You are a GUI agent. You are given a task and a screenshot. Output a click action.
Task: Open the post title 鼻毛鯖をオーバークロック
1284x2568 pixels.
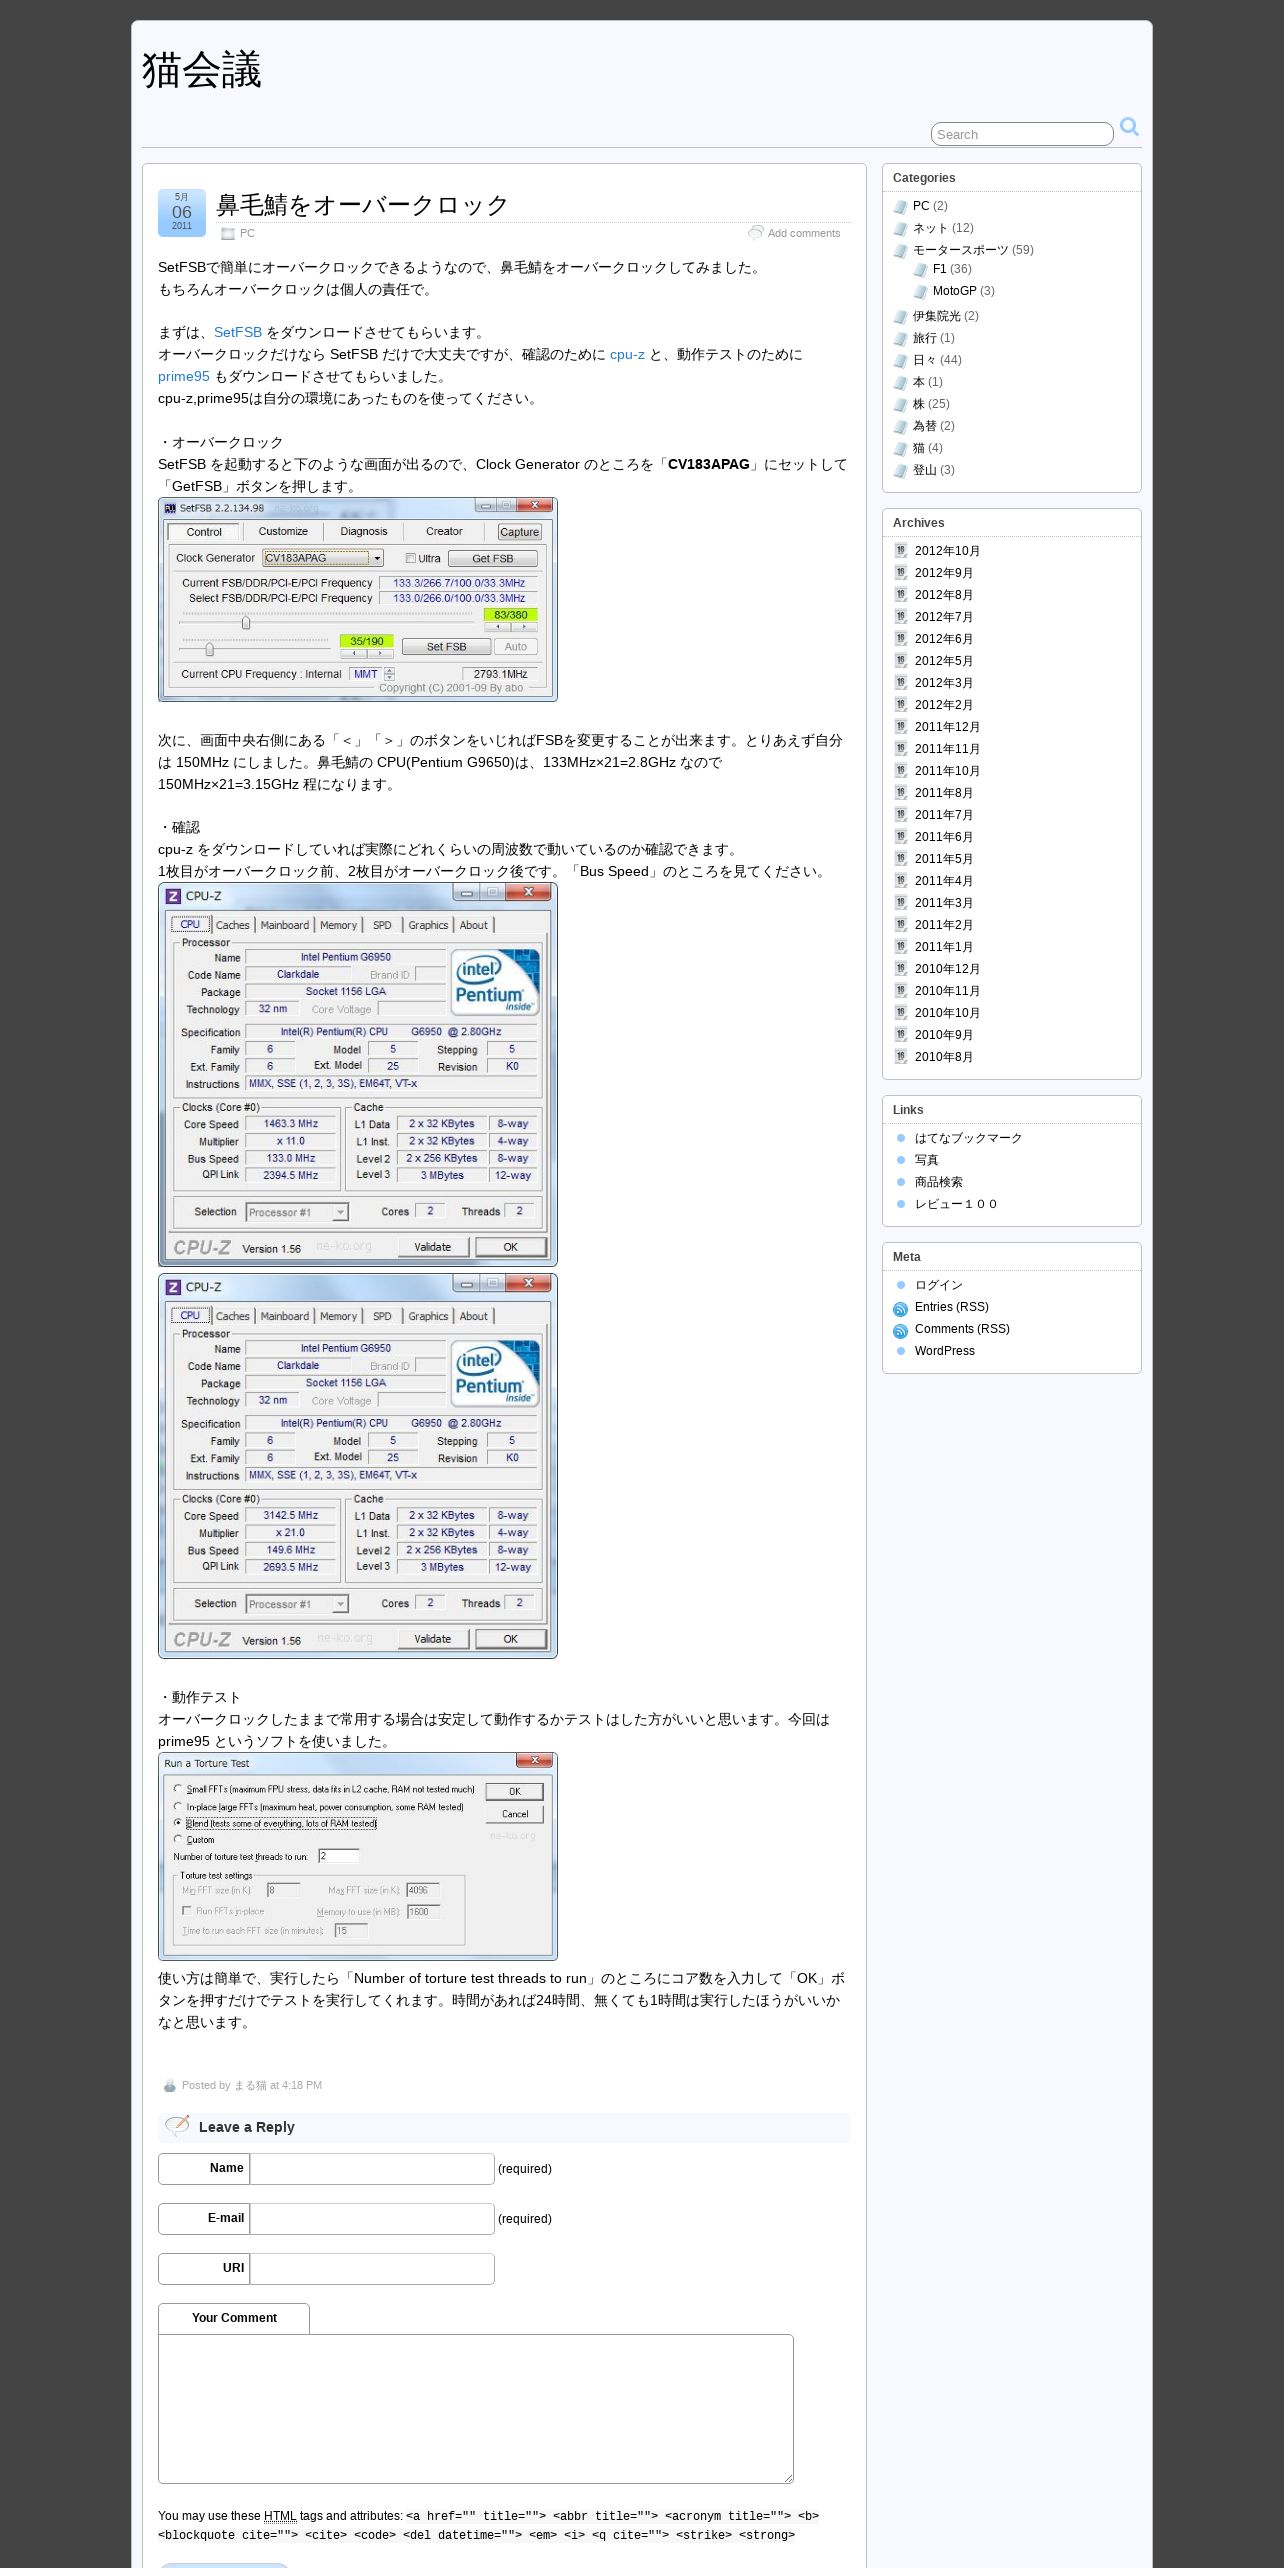click(362, 205)
